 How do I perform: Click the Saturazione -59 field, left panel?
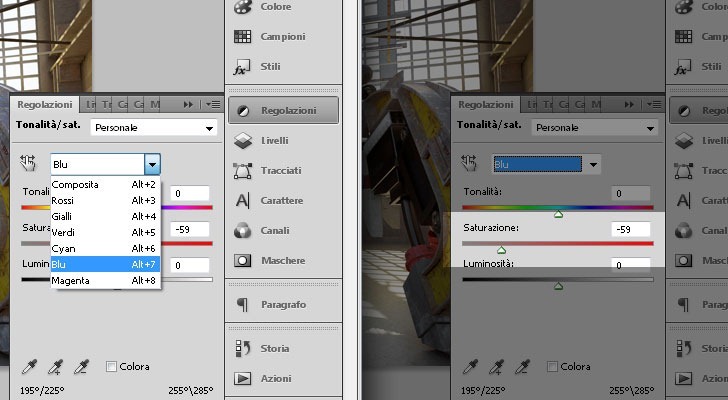point(190,229)
